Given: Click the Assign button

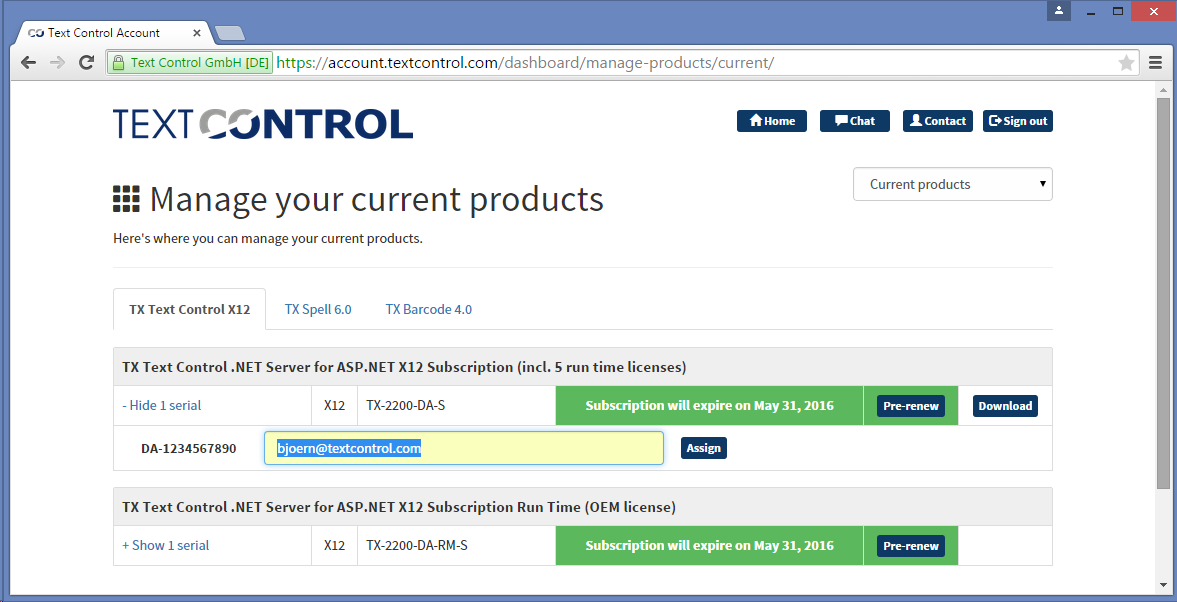Looking at the screenshot, I should 703,448.
